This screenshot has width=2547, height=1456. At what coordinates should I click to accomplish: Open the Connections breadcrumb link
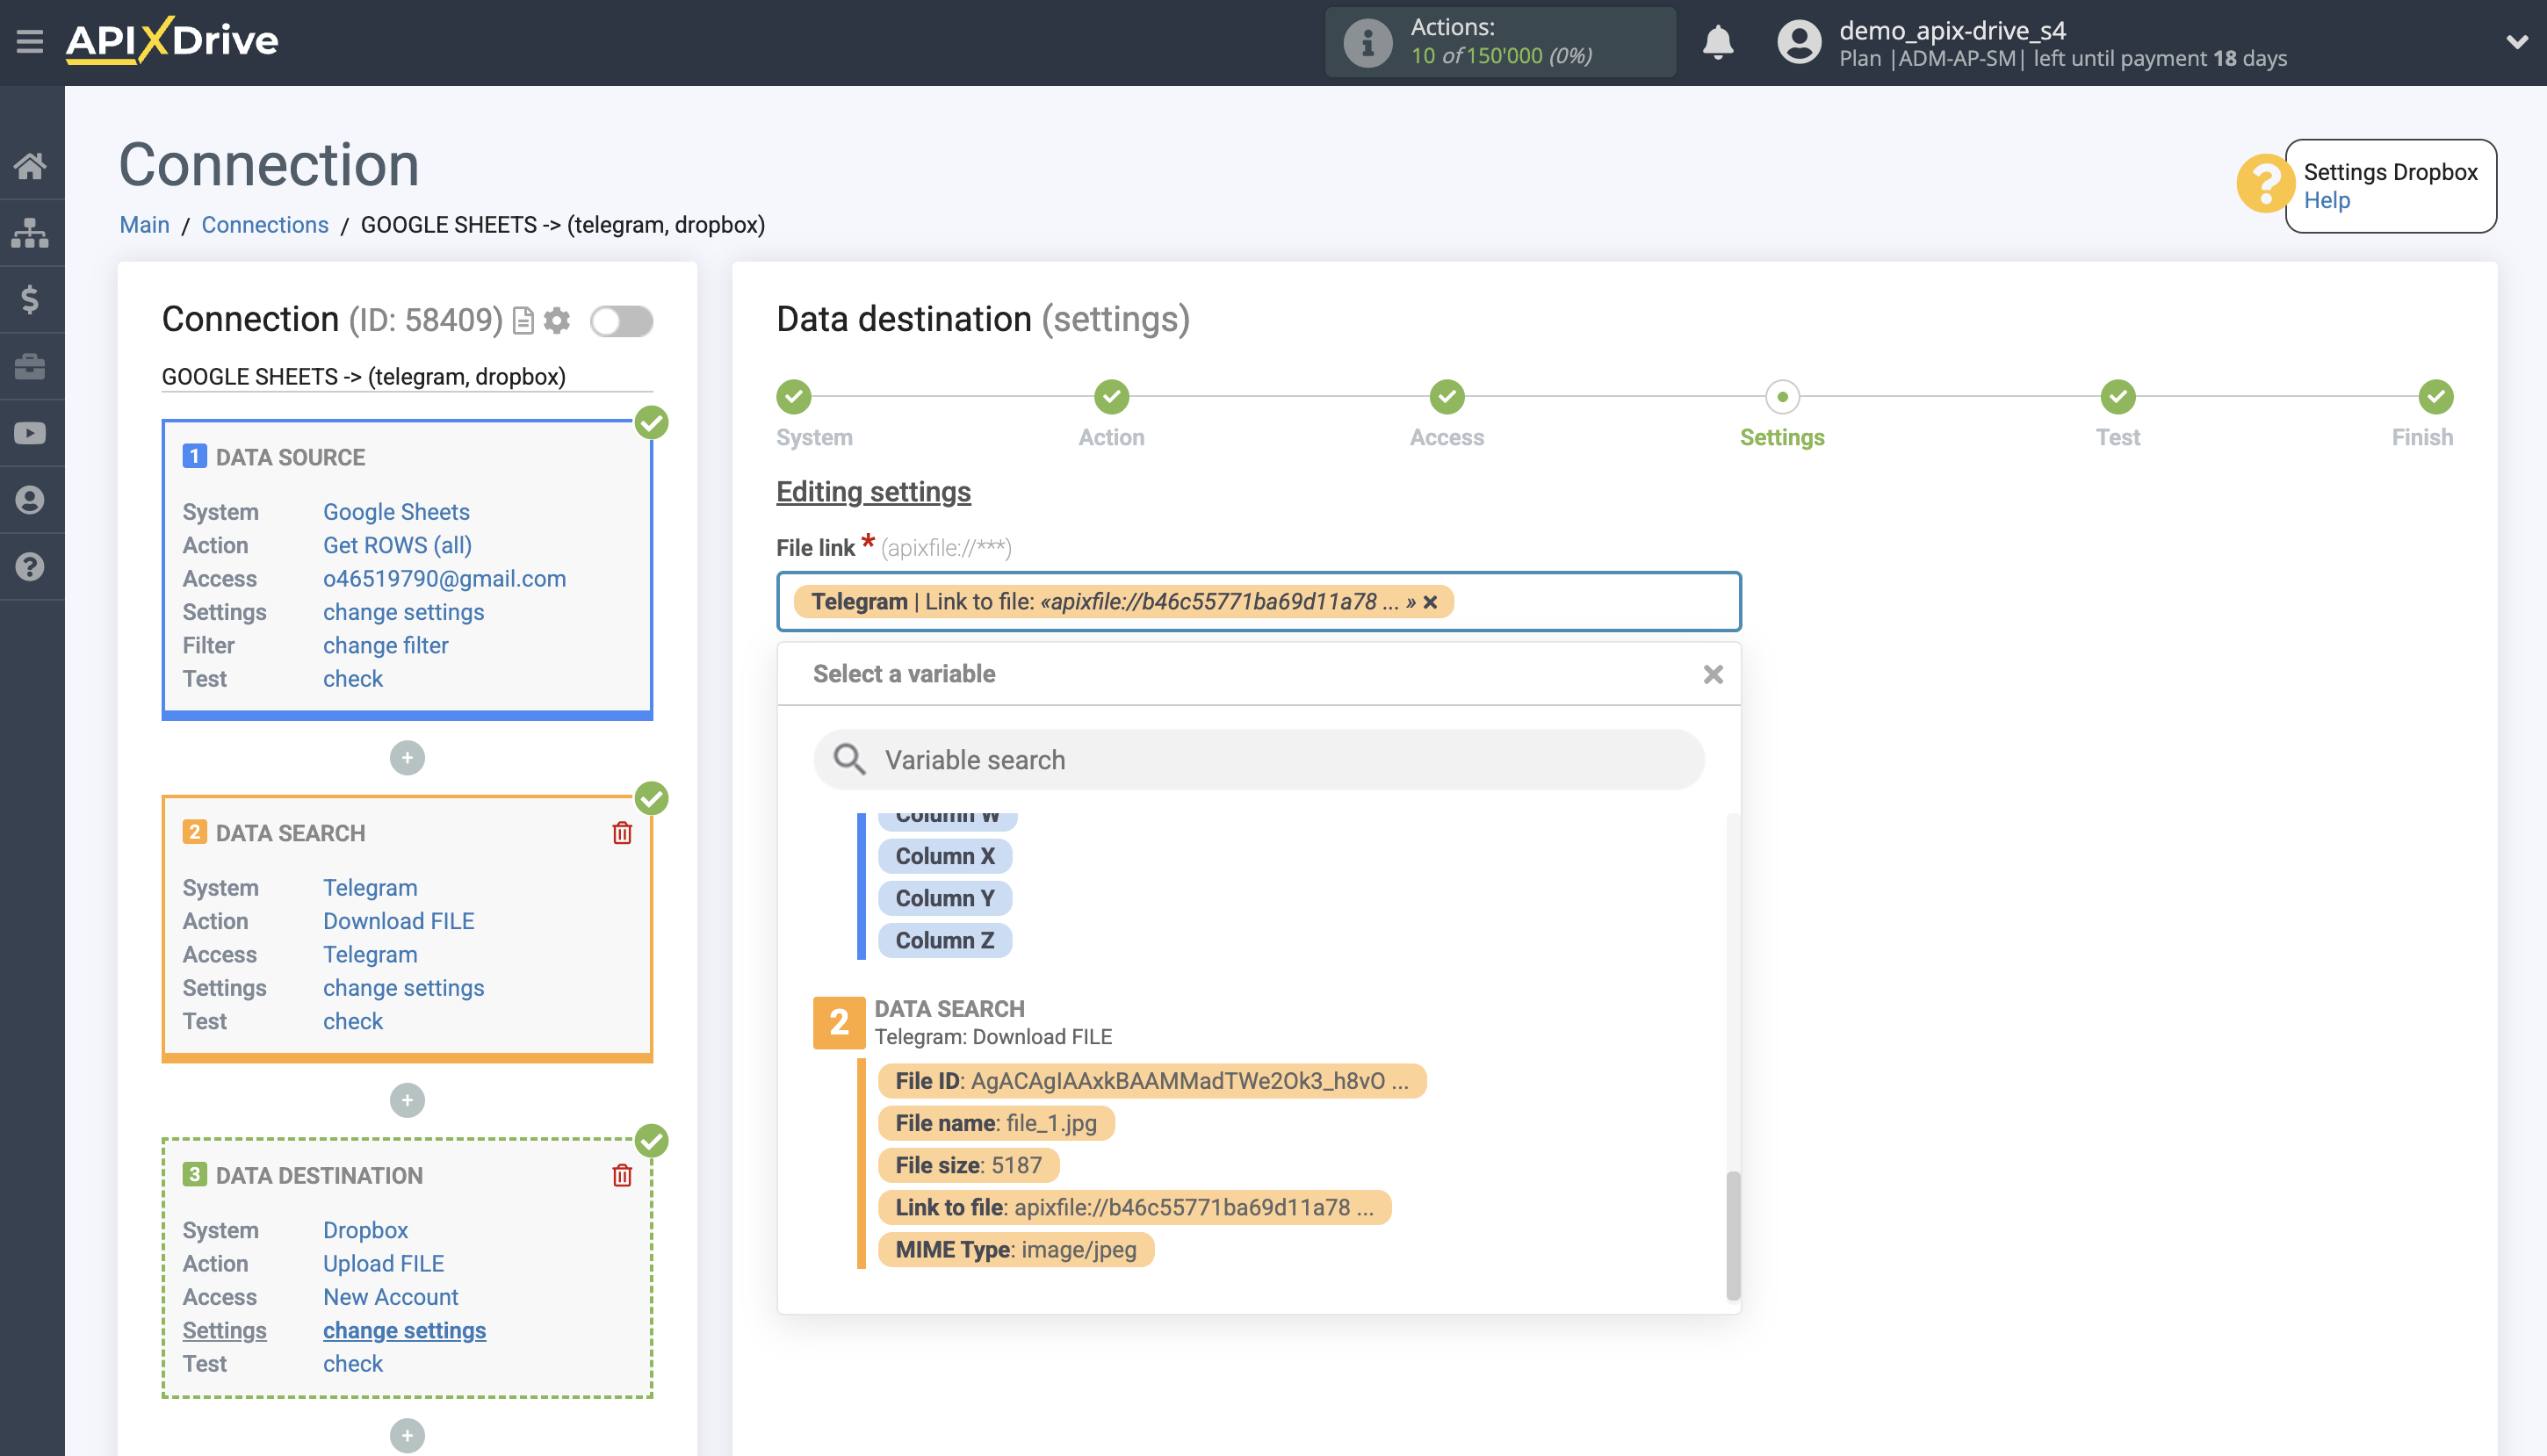tap(264, 224)
